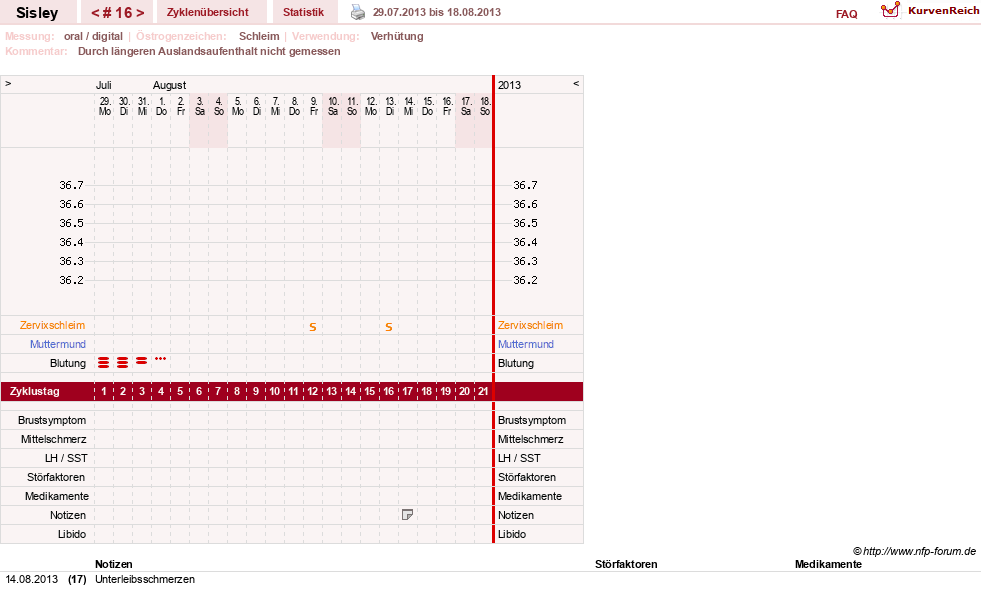Click the right Zervixschleim row label
Image resolution: width=981 pixels, height=603 pixels.
click(531, 325)
